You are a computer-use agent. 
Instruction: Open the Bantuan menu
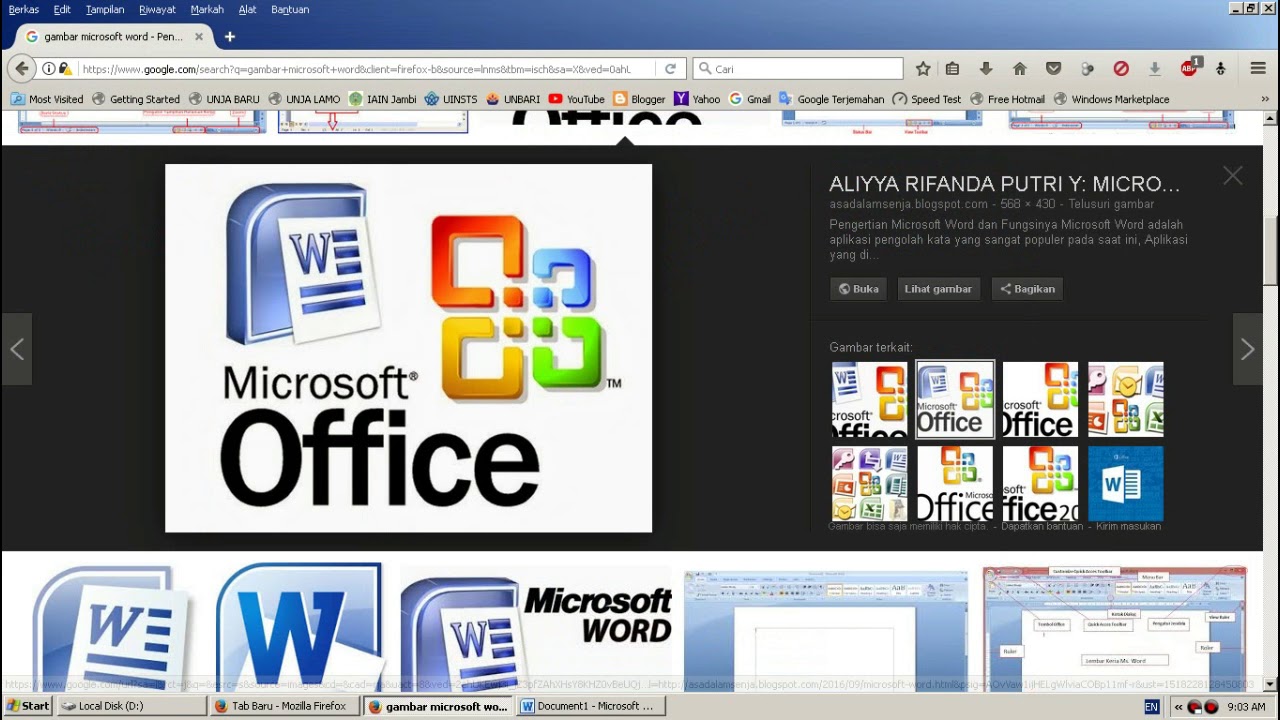[290, 9]
